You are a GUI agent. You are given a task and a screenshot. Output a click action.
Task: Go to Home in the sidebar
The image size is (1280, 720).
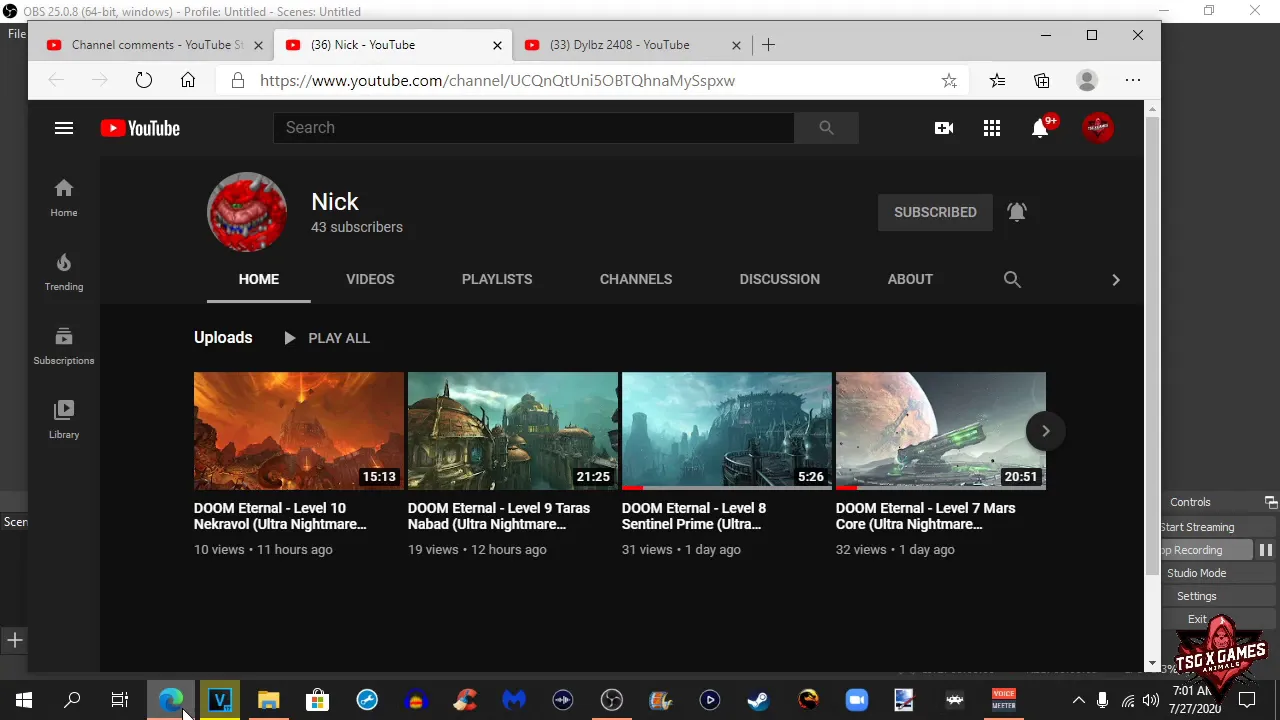pos(64,198)
